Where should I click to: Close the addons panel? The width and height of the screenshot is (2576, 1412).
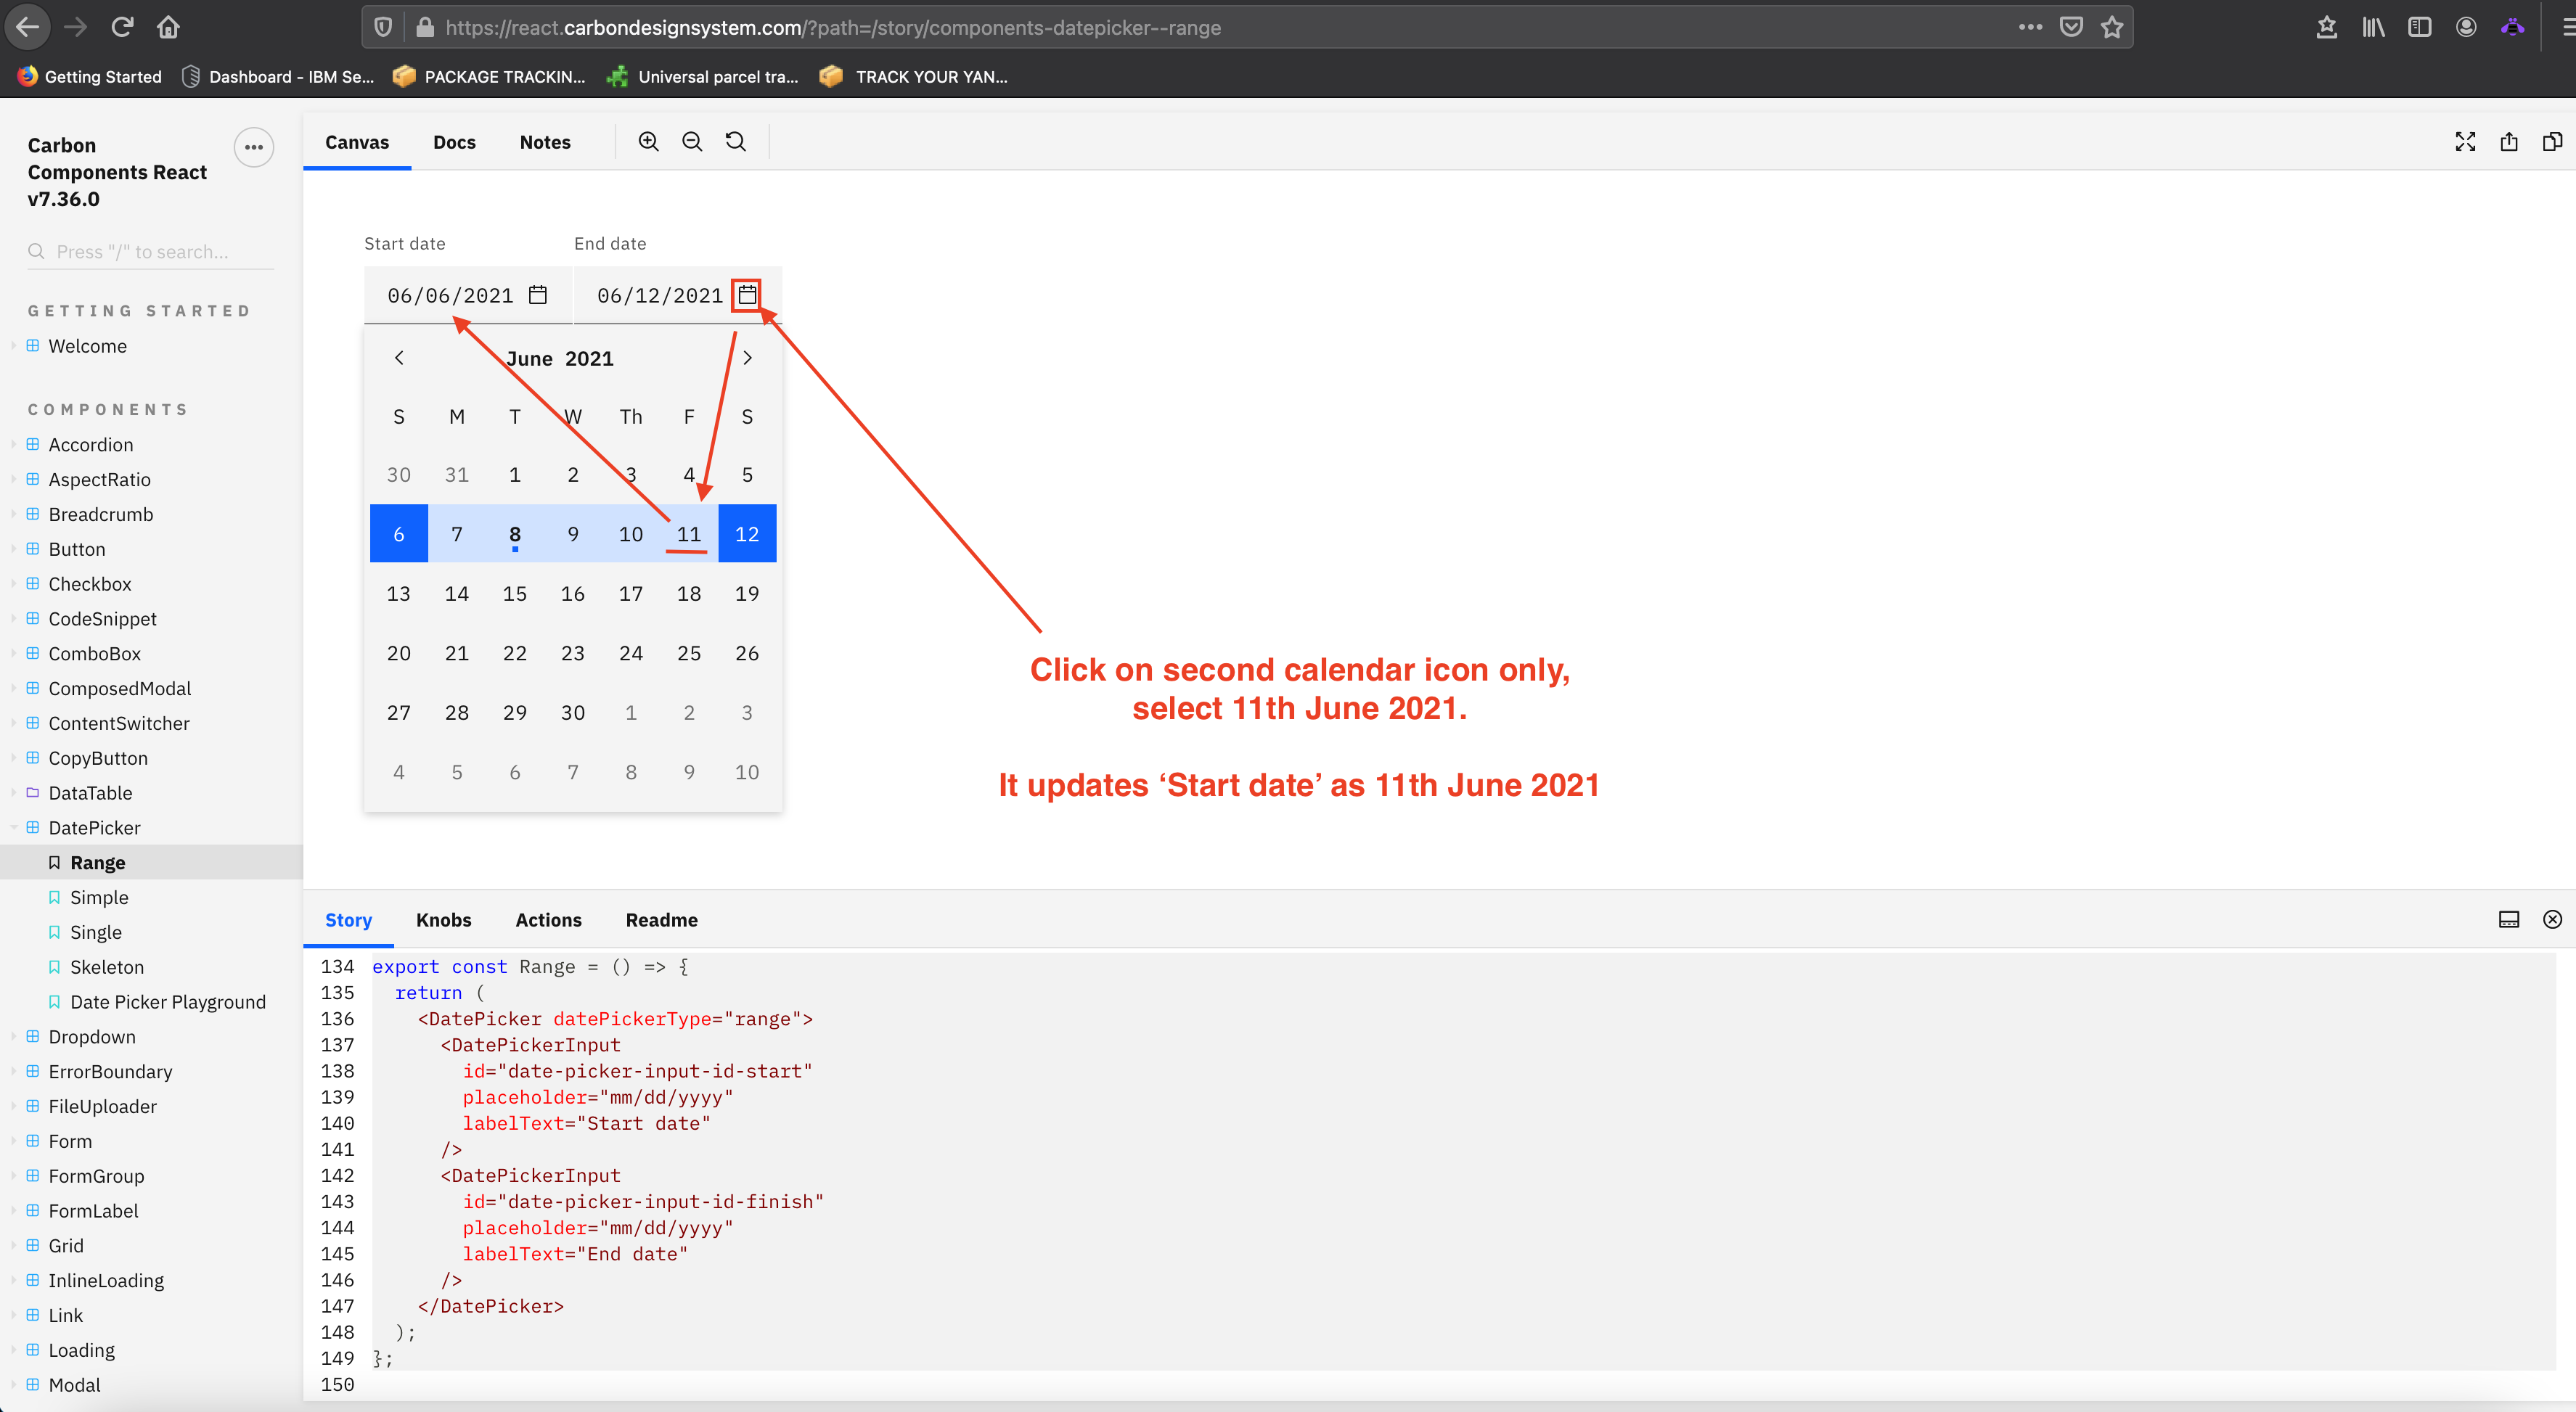(x=2552, y=919)
